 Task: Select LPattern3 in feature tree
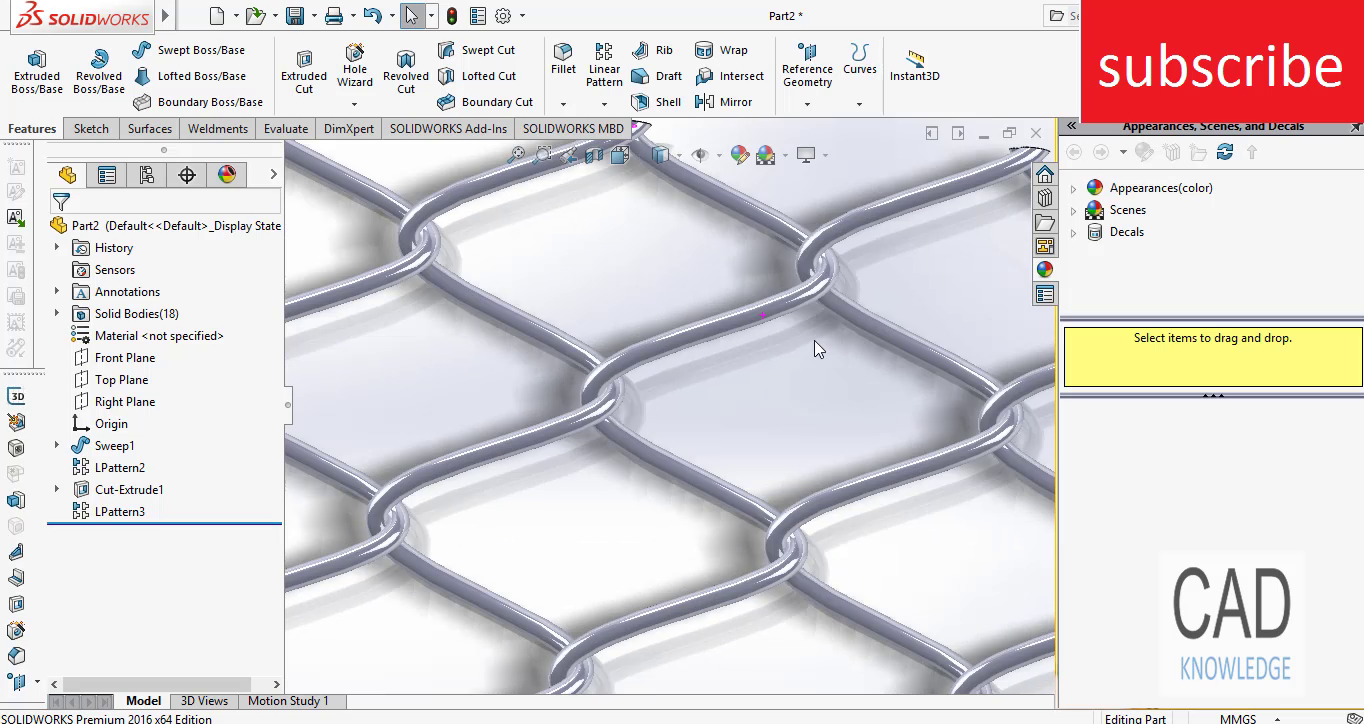point(109,512)
